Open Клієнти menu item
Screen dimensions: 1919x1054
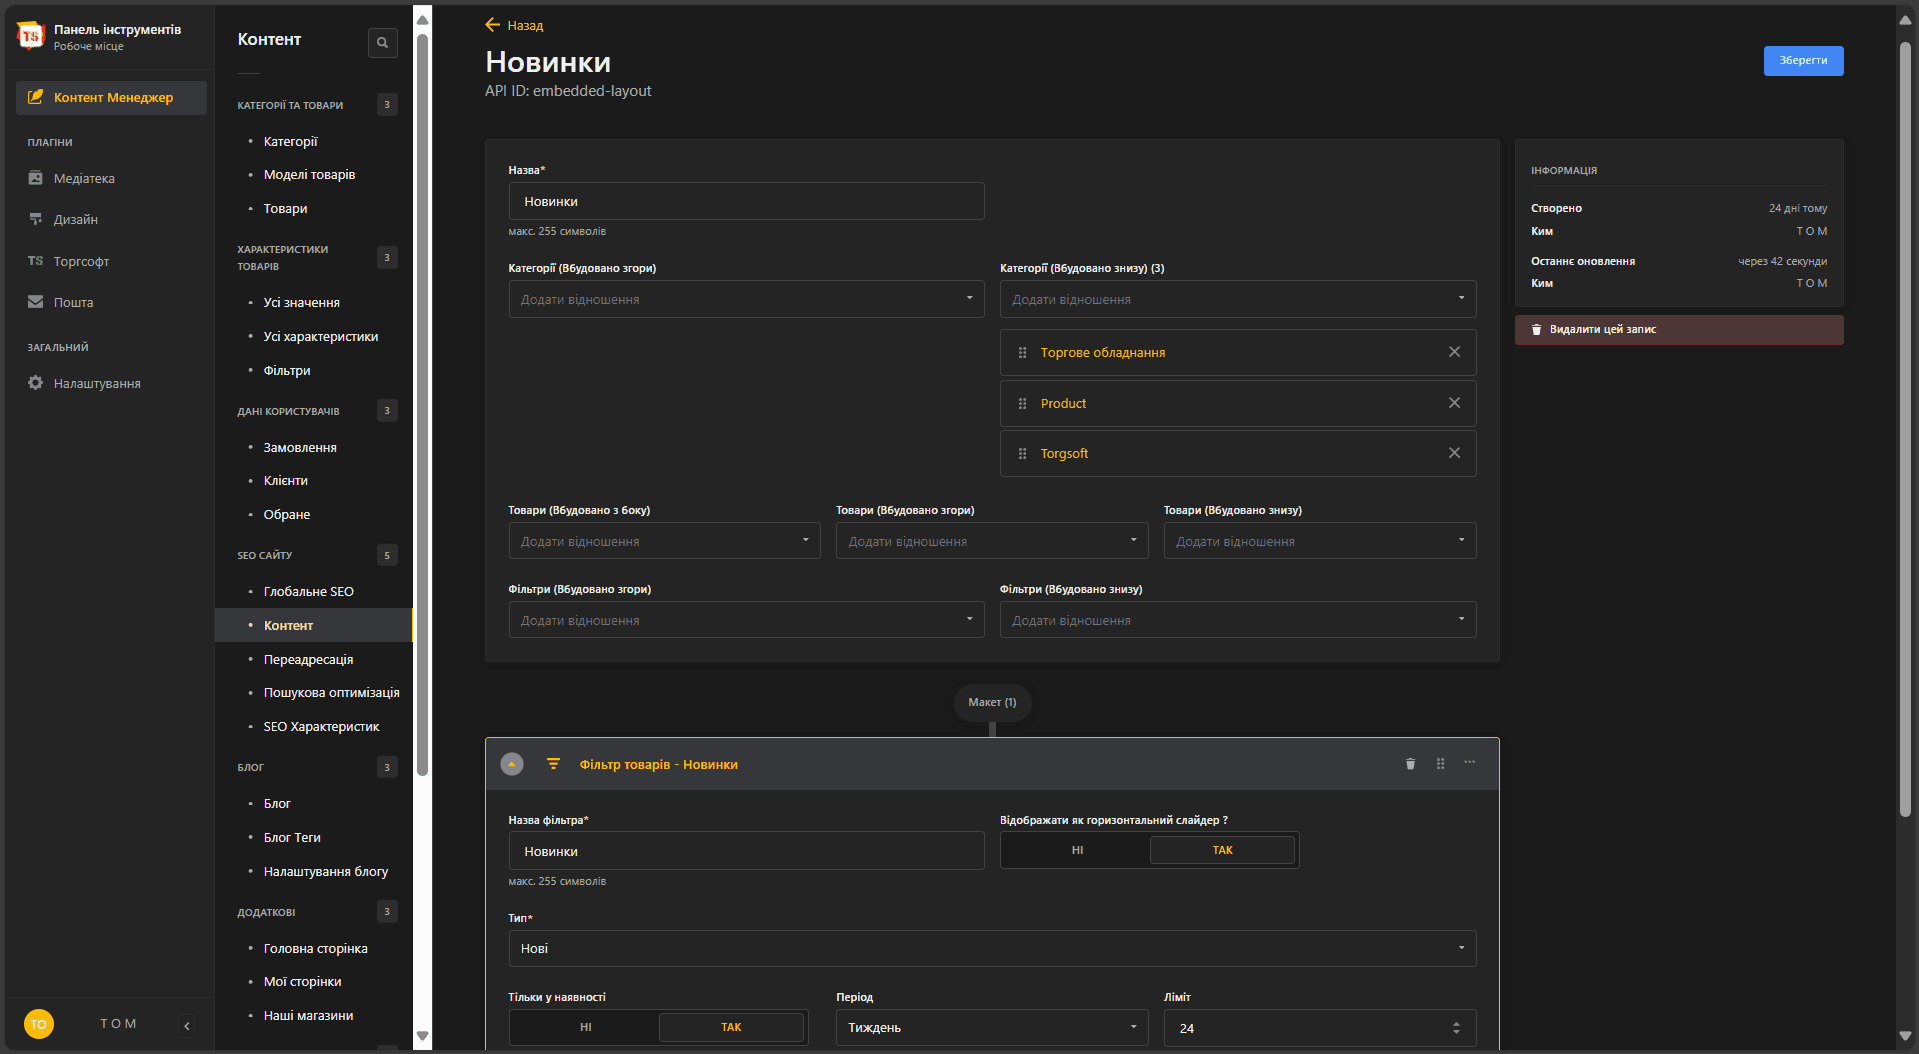click(285, 481)
